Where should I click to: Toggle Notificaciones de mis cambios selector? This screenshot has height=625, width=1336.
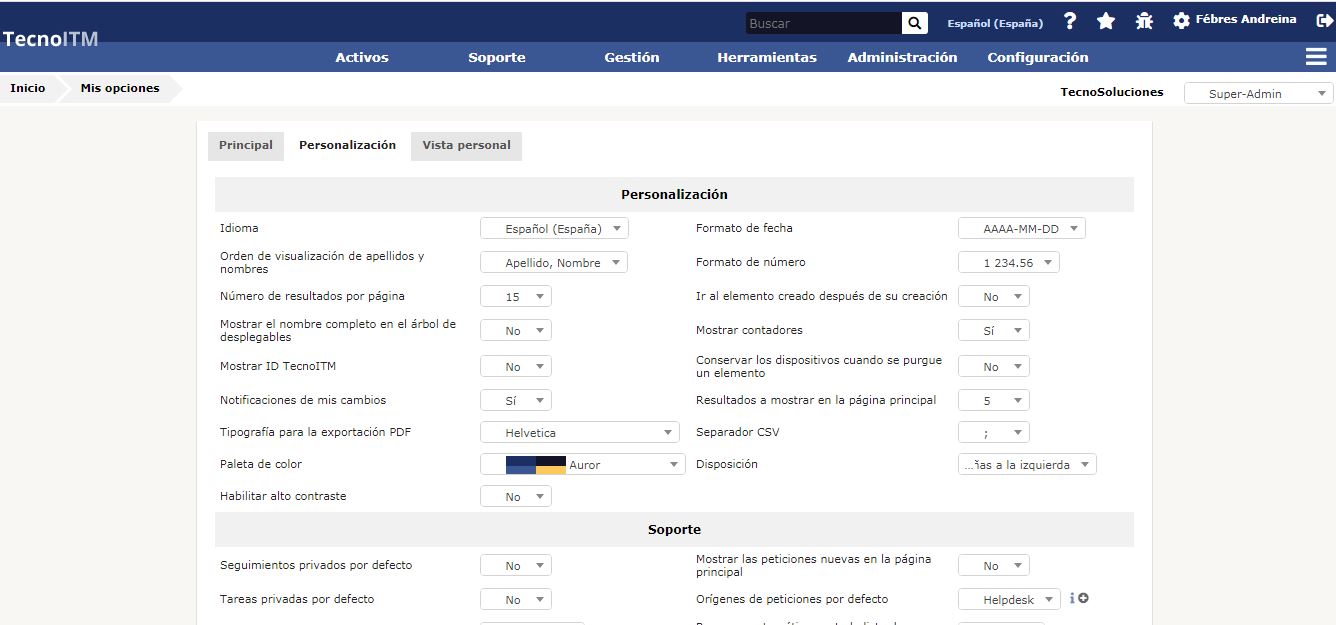(x=515, y=400)
